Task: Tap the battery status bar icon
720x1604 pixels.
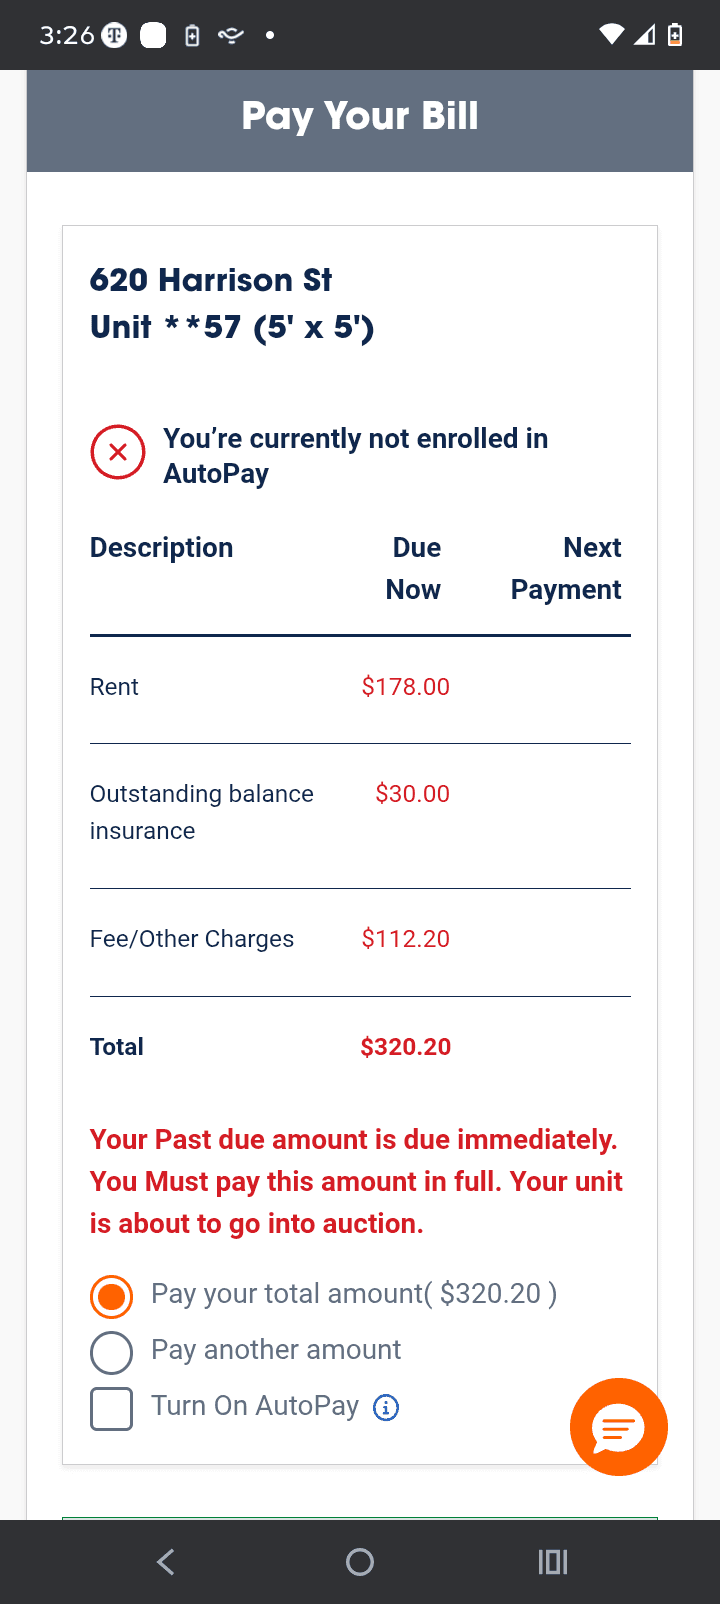Action: point(675,35)
